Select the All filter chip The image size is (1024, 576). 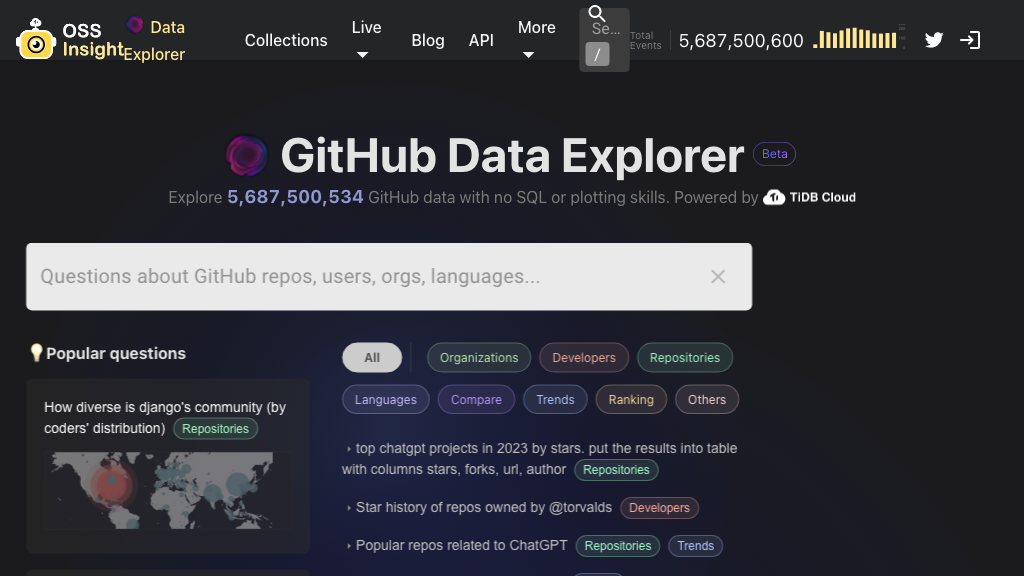pos(372,358)
